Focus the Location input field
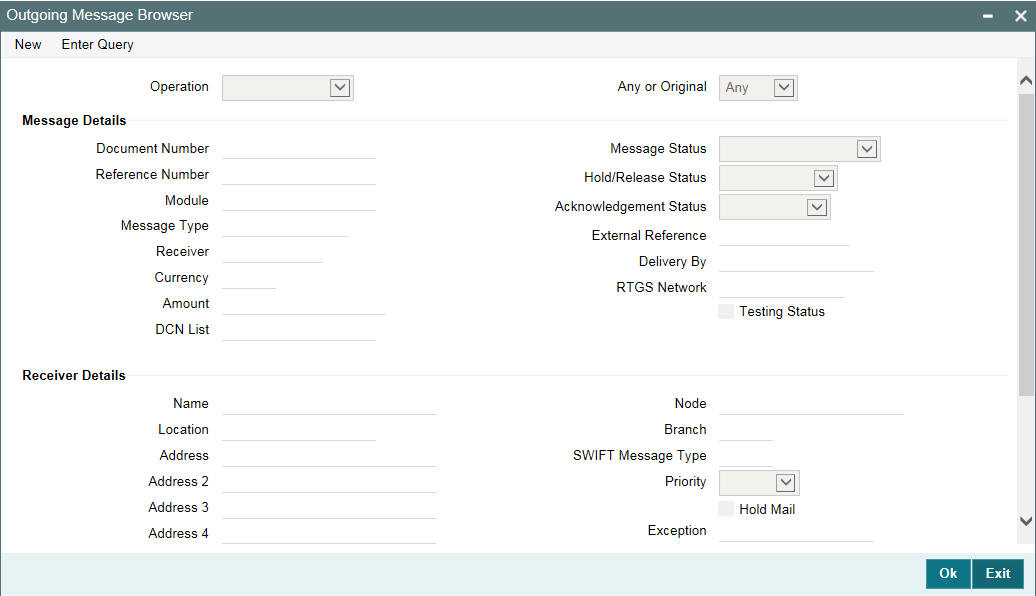 299,430
